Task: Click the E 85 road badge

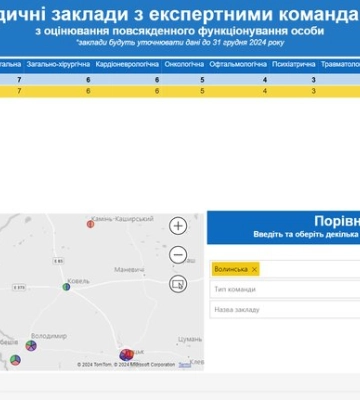Action: tap(58, 261)
